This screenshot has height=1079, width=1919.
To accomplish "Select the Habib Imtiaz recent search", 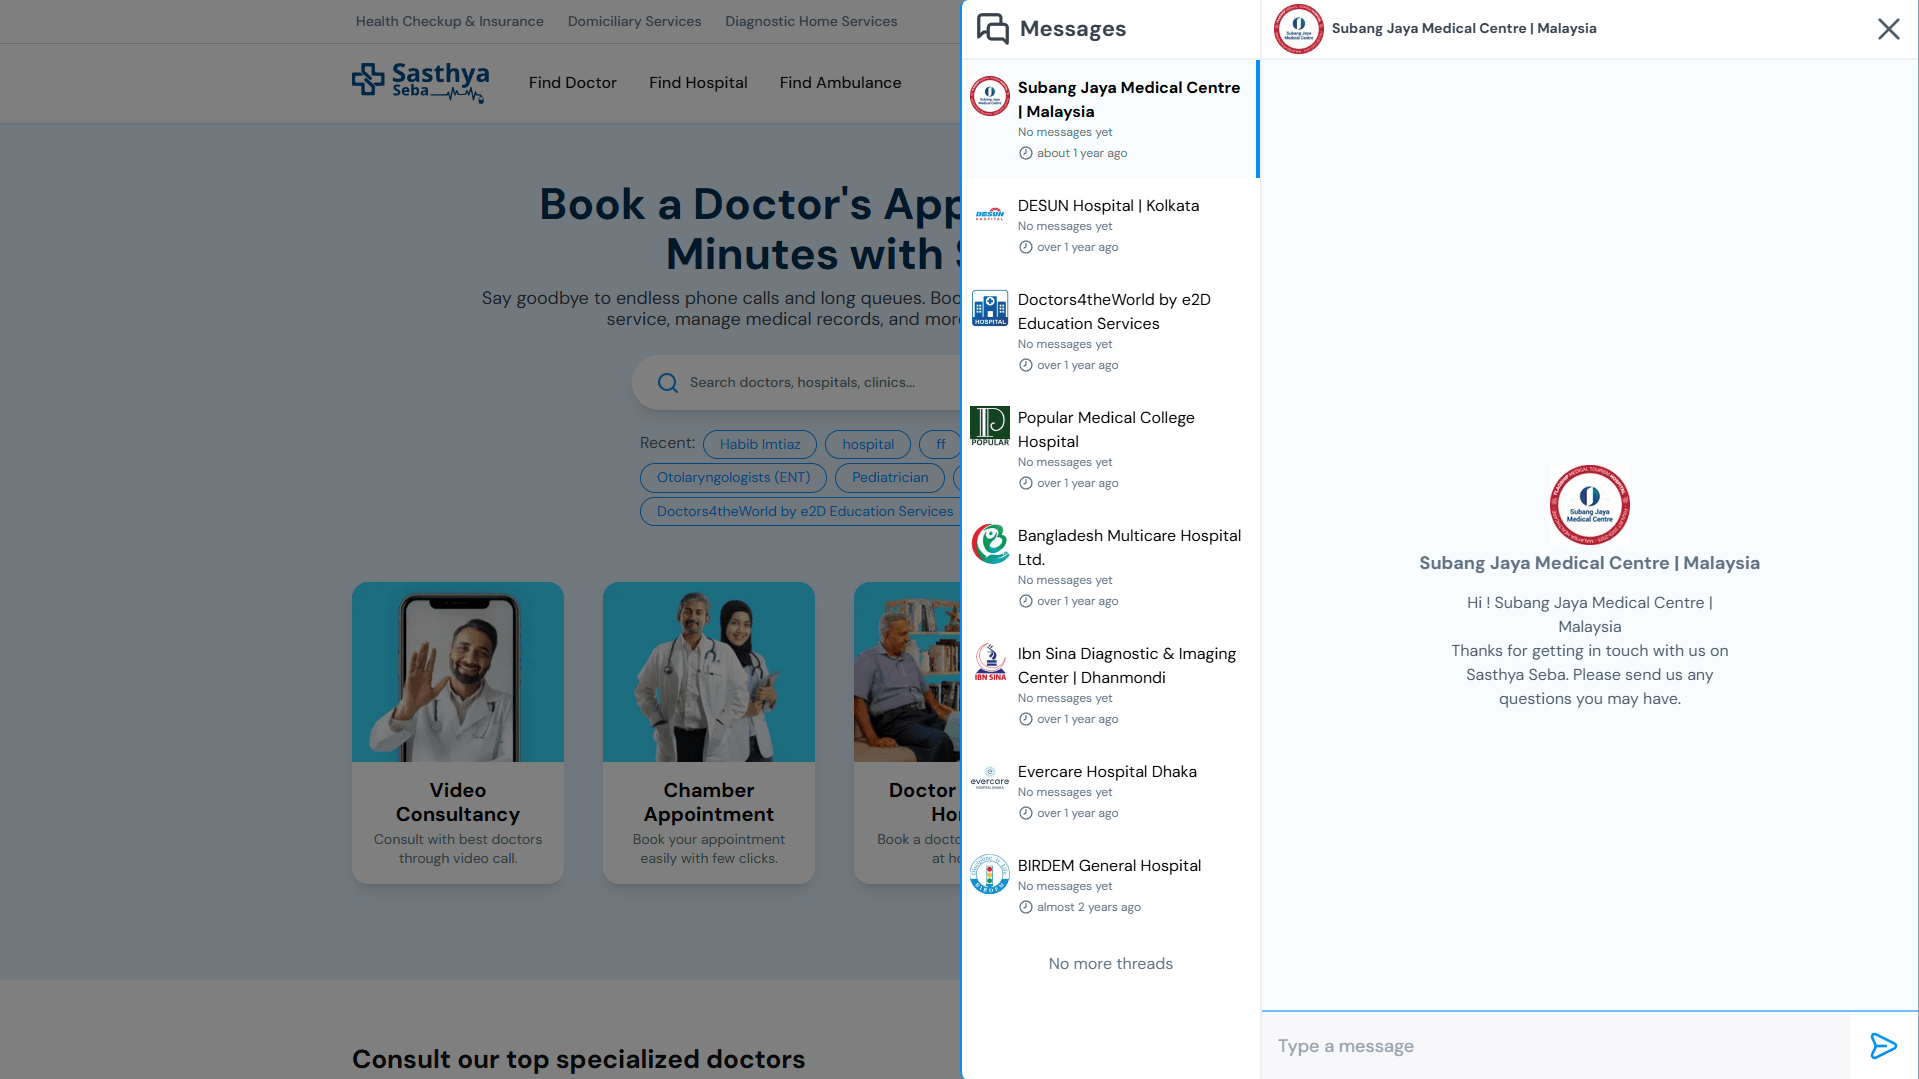I will 760,445.
